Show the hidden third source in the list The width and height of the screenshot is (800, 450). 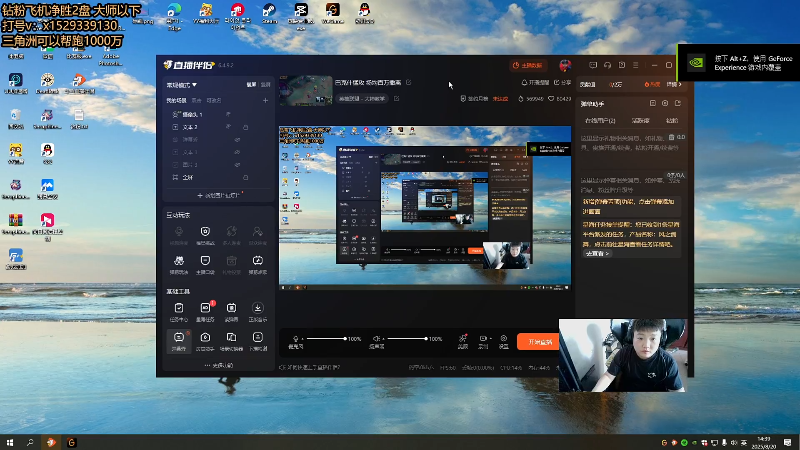[237, 139]
